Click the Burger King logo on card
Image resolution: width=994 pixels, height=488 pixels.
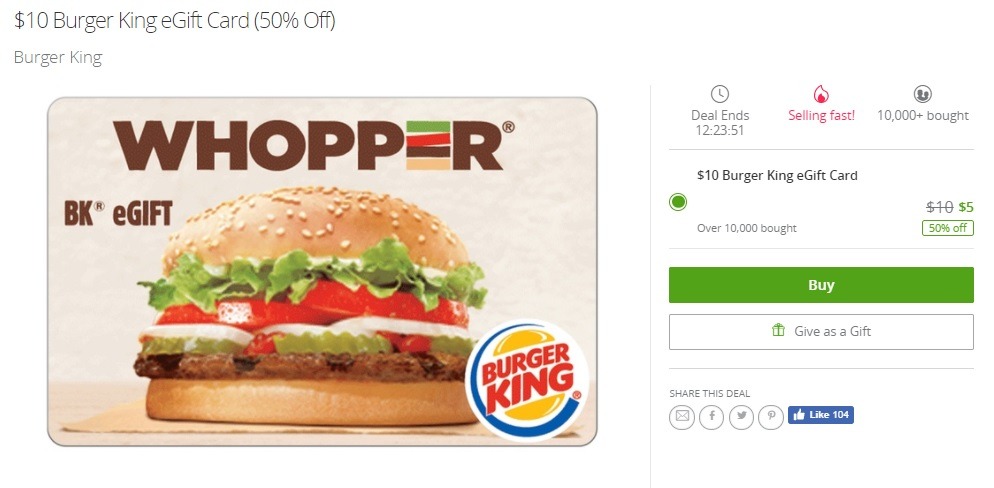[x=527, y=380]
